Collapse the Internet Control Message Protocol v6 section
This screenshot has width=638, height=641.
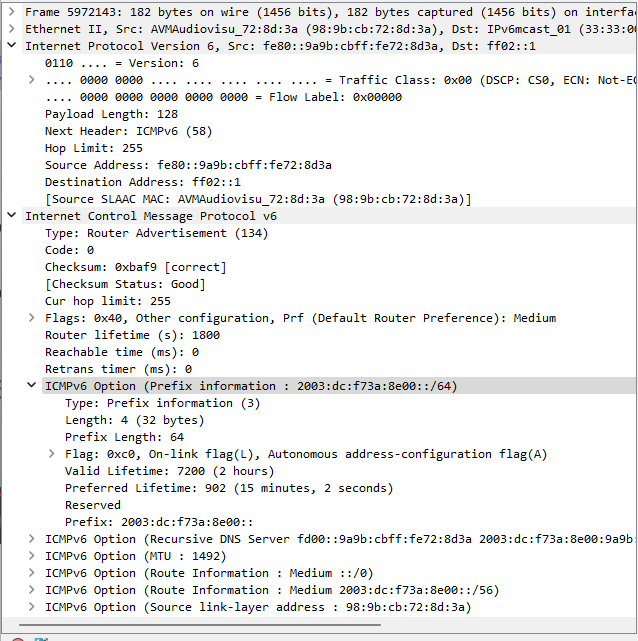coord(12,216)
